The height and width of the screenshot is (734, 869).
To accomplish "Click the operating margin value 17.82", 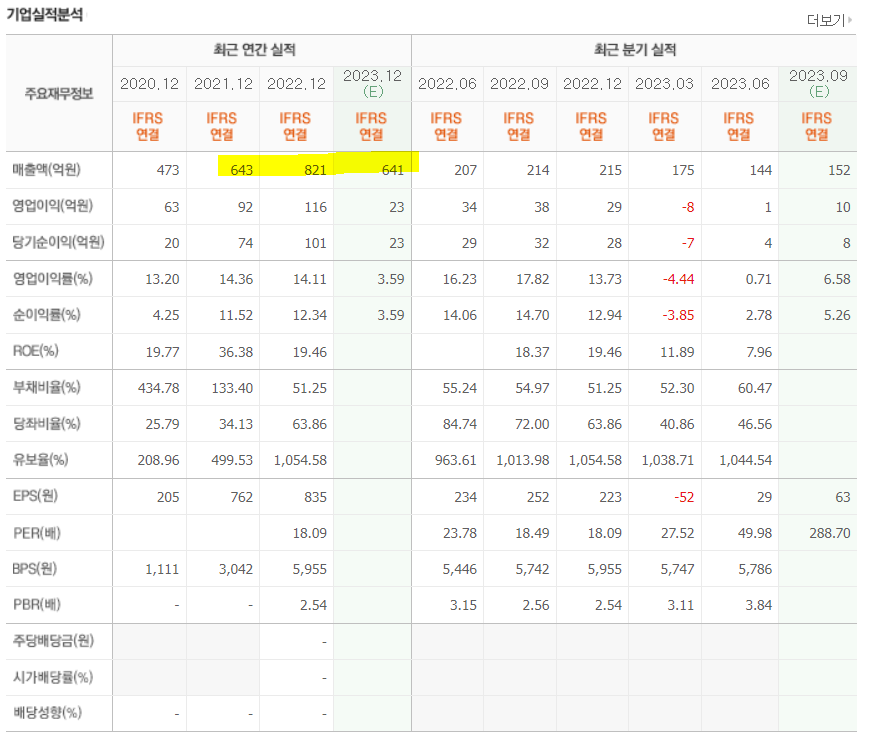I will click(x=532, y=279).
